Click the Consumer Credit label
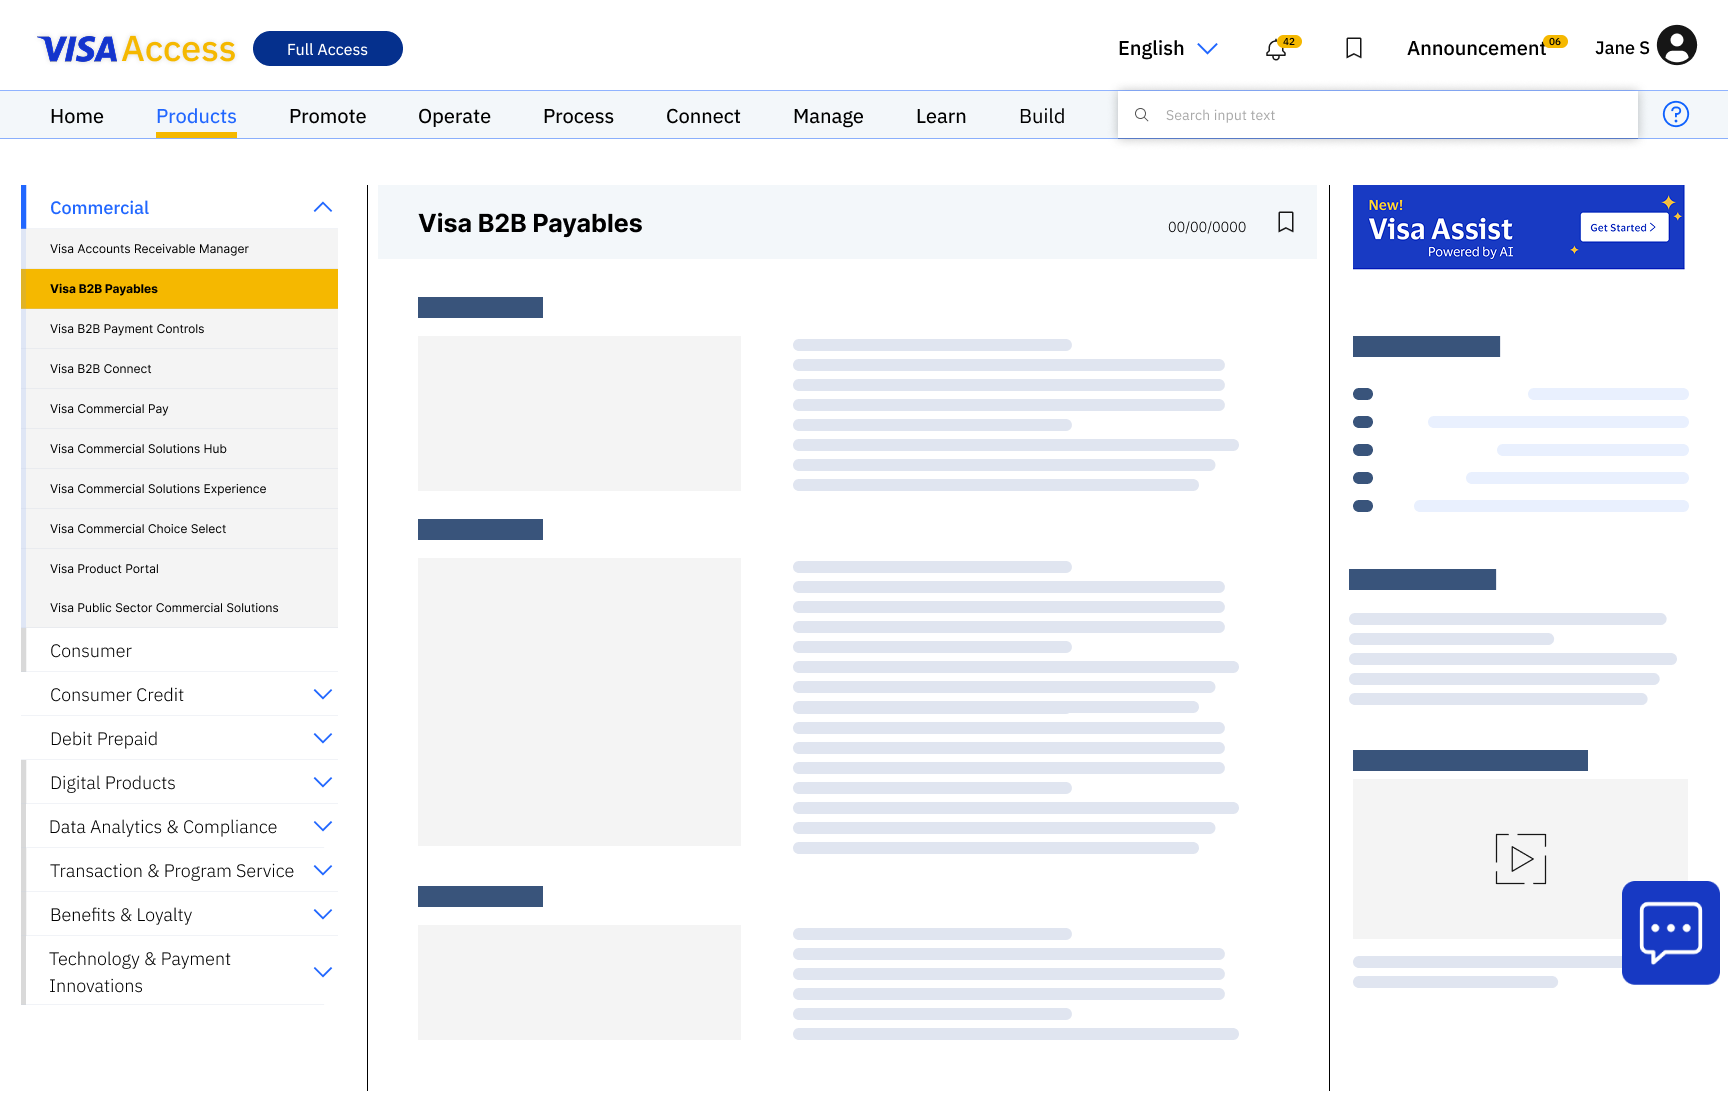 pos(117,695)
